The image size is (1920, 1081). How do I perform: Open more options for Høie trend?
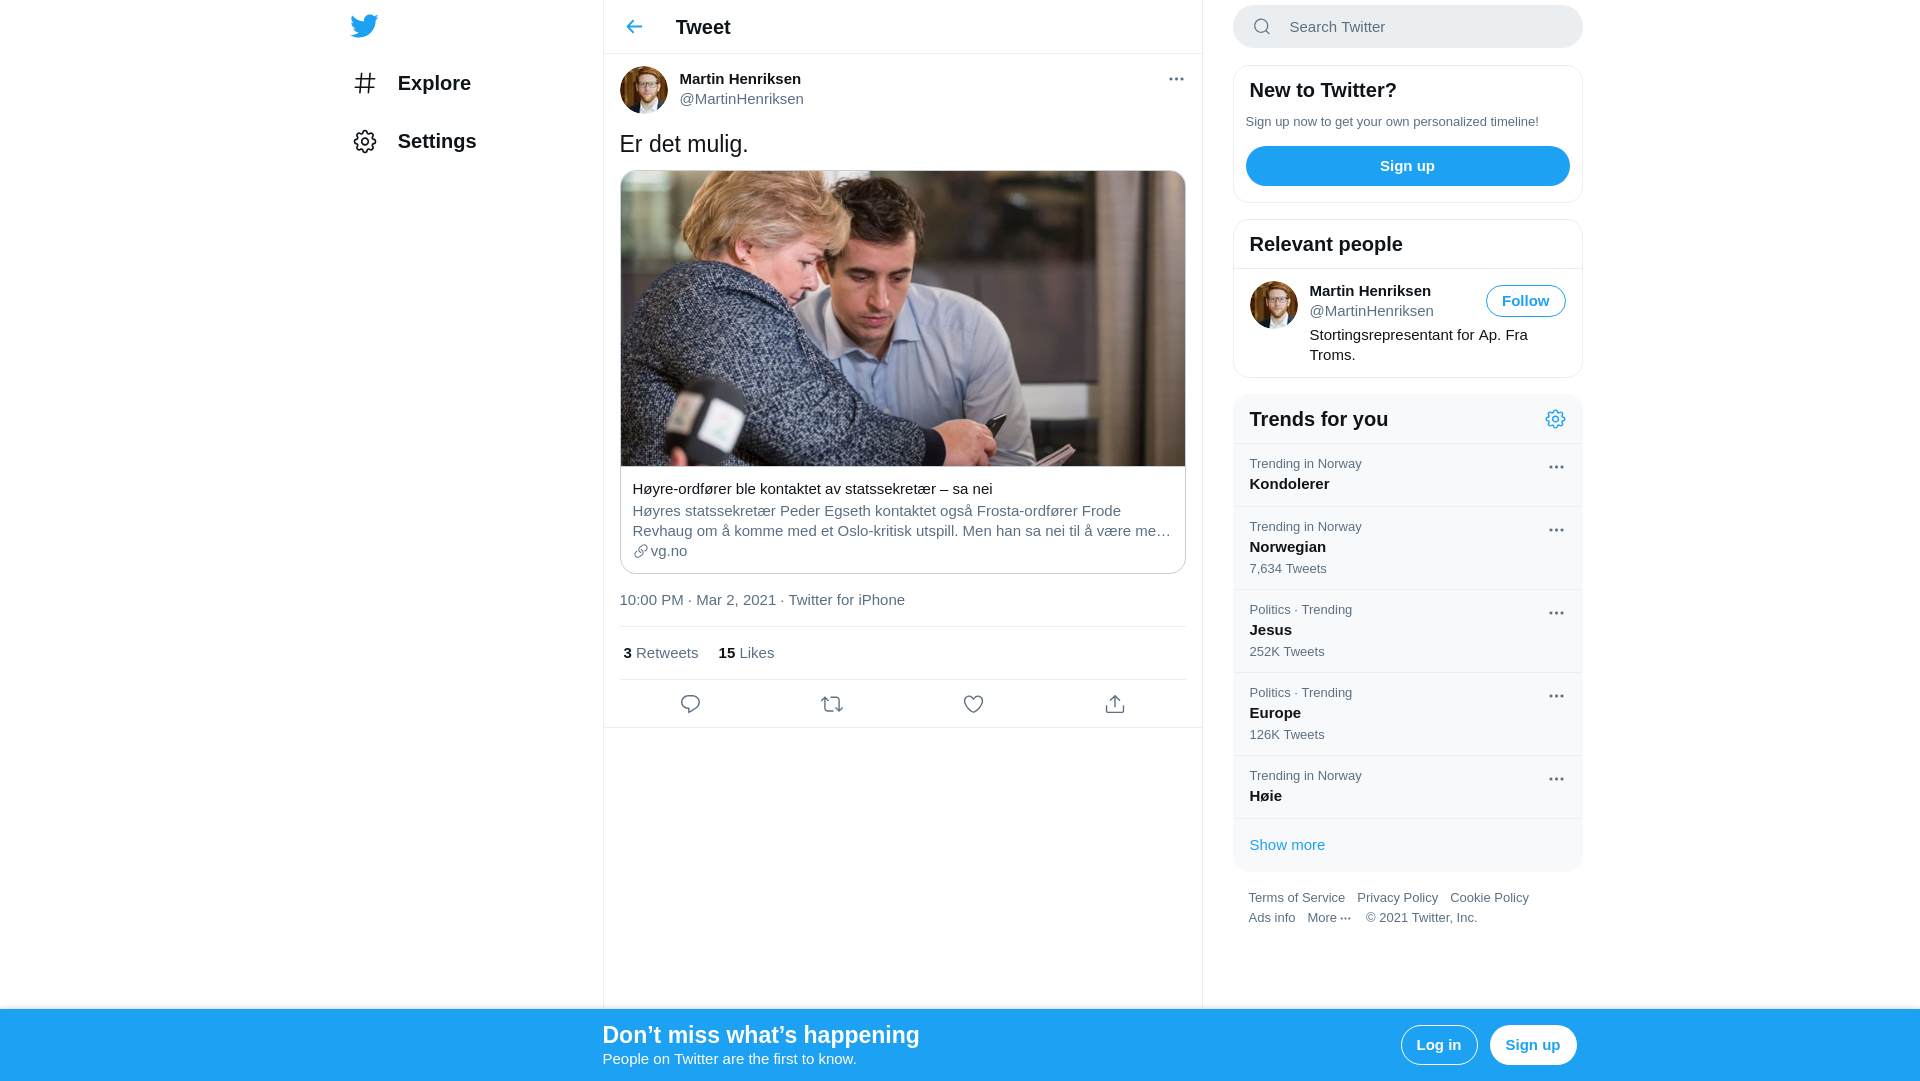tap(1556, 779)
